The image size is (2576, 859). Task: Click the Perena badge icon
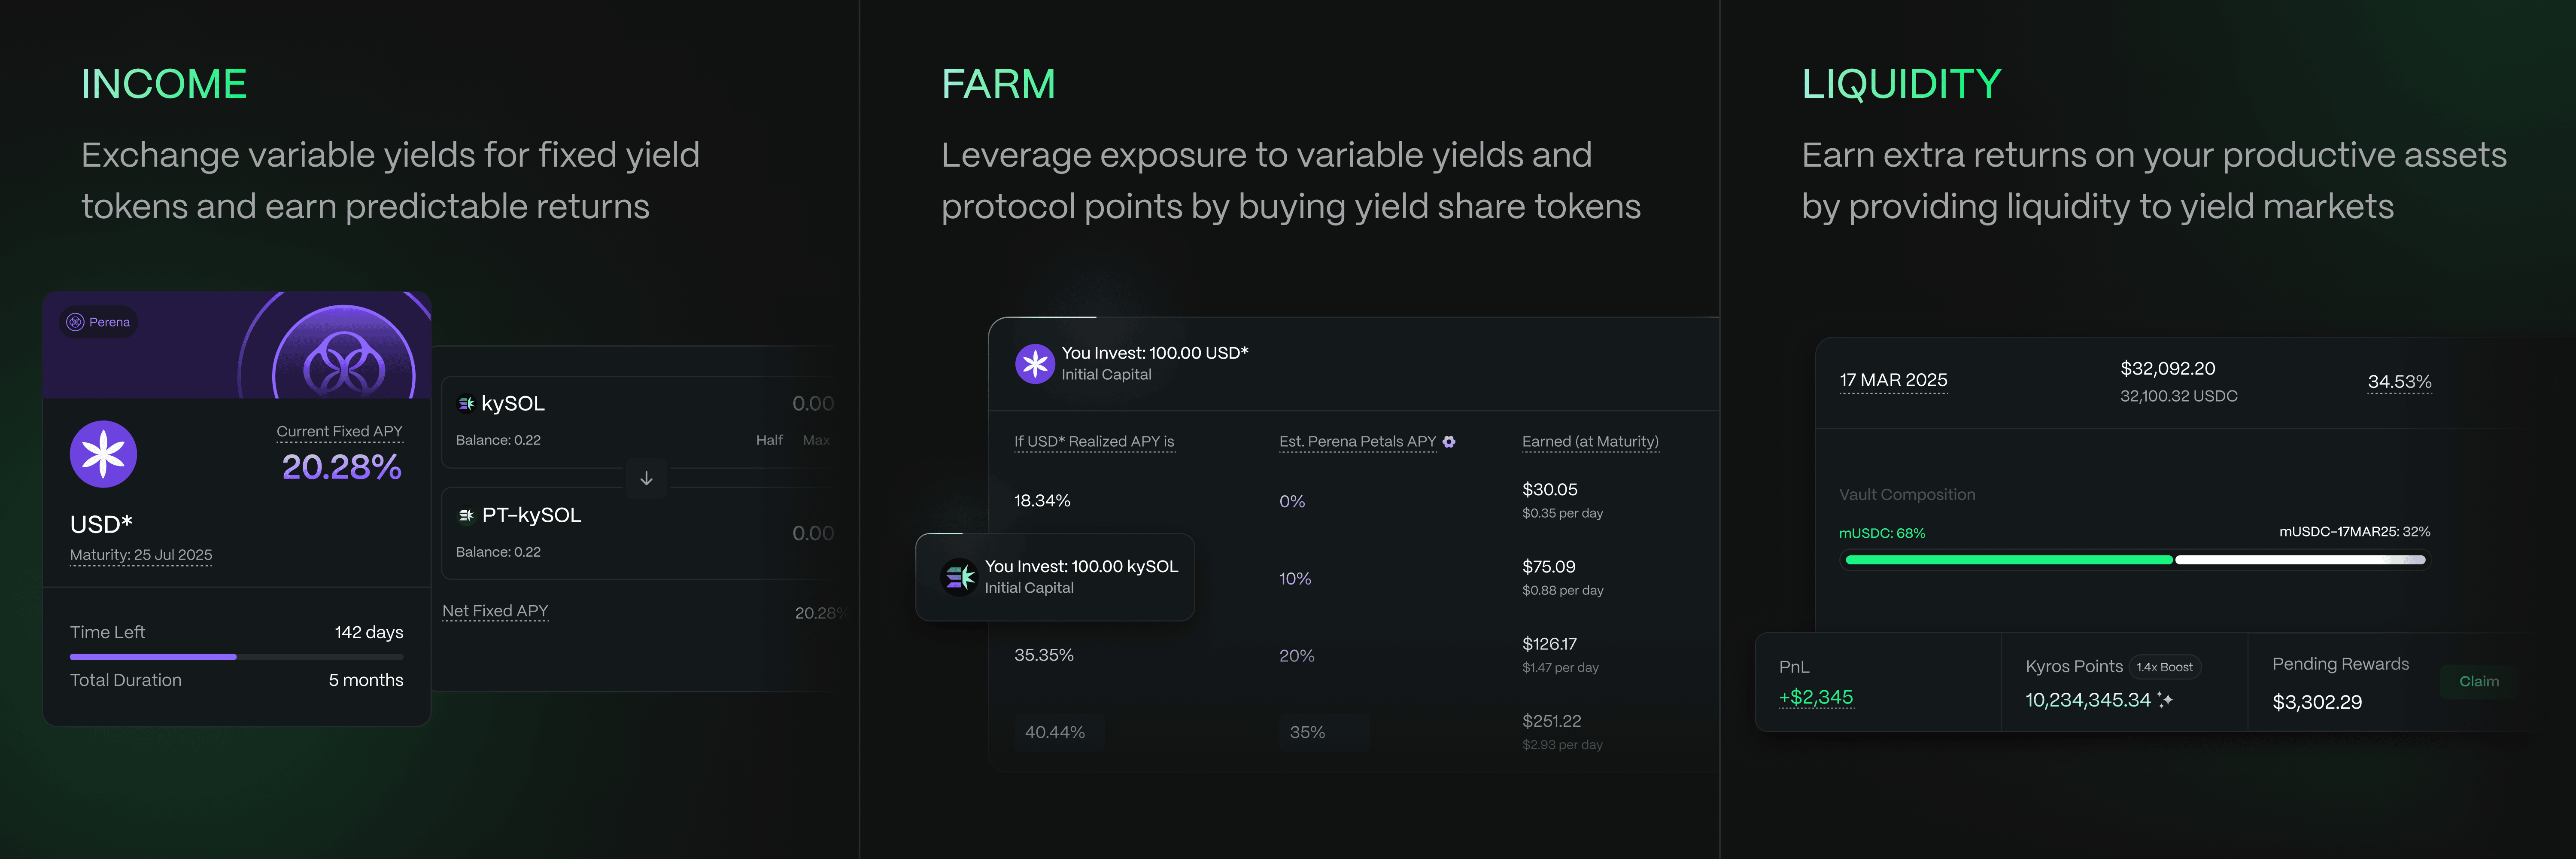point(75,322)
